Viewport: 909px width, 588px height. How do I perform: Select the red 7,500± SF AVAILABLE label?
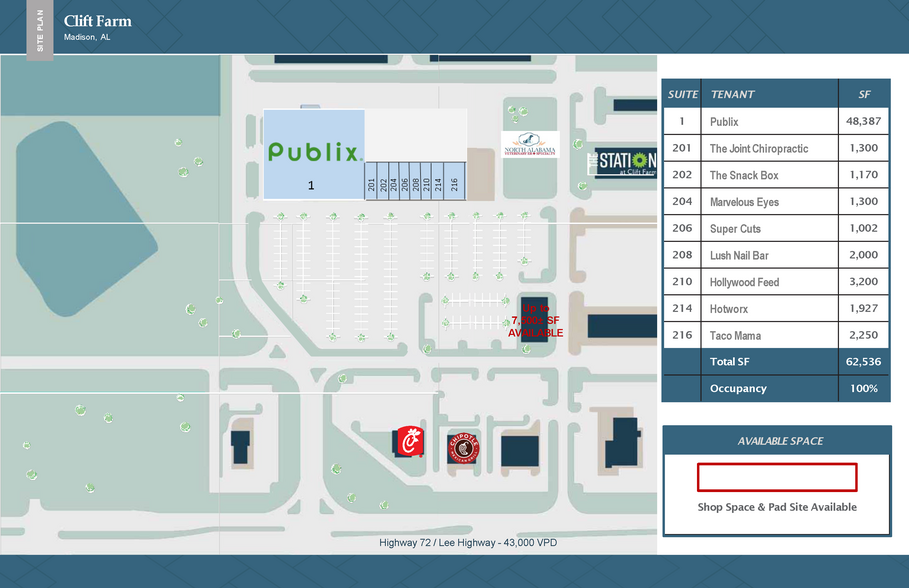(x=536, y=321)
